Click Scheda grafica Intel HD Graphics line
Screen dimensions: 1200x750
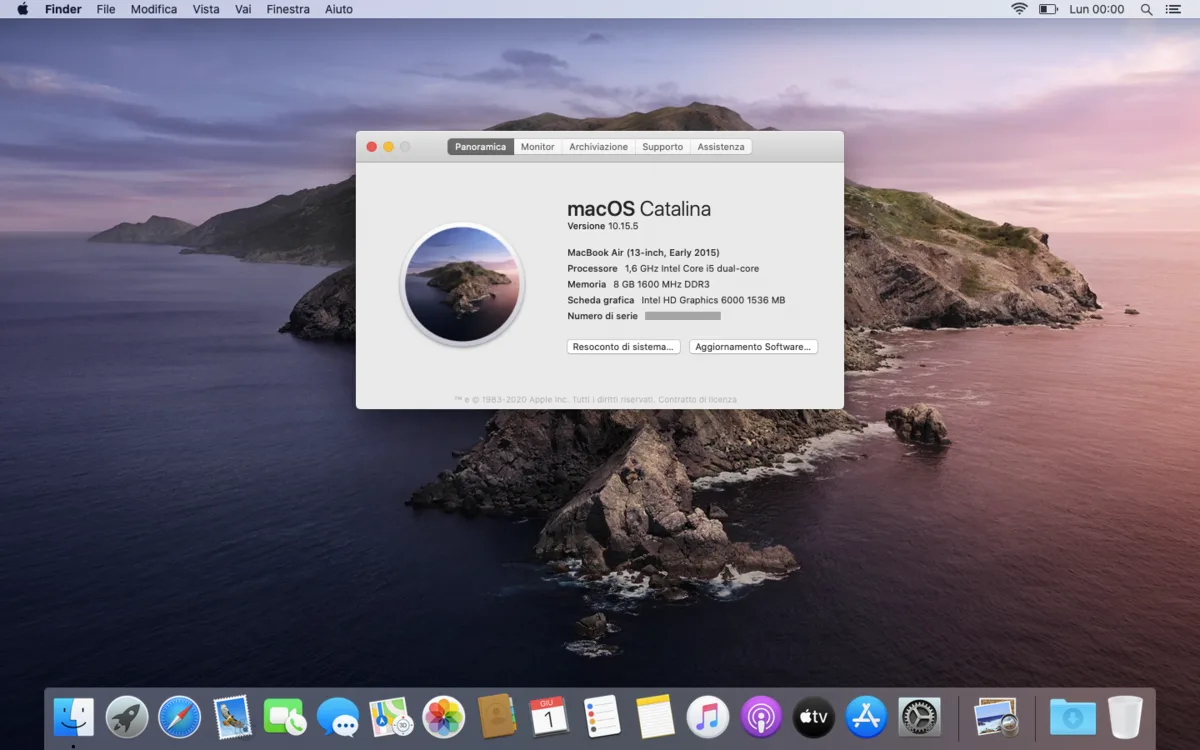pos(676,300)
